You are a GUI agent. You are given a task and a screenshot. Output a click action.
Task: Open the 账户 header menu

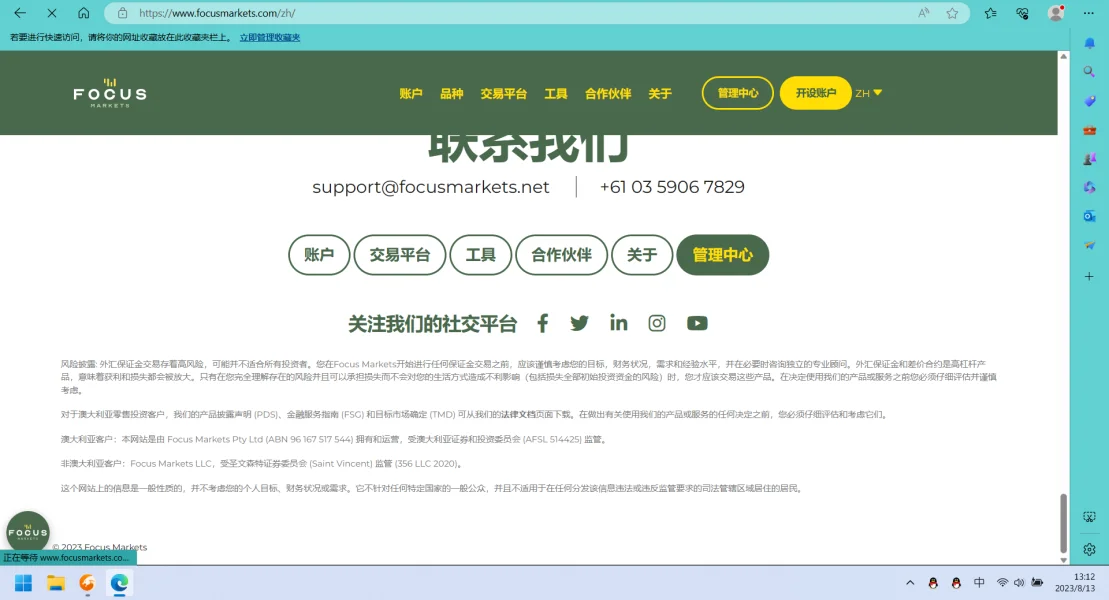(411, 93)
